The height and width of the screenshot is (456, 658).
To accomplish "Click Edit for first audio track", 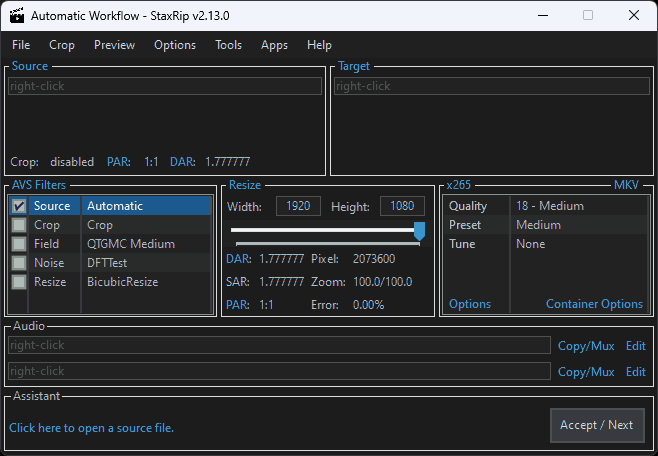I will [x=635, y=346].
